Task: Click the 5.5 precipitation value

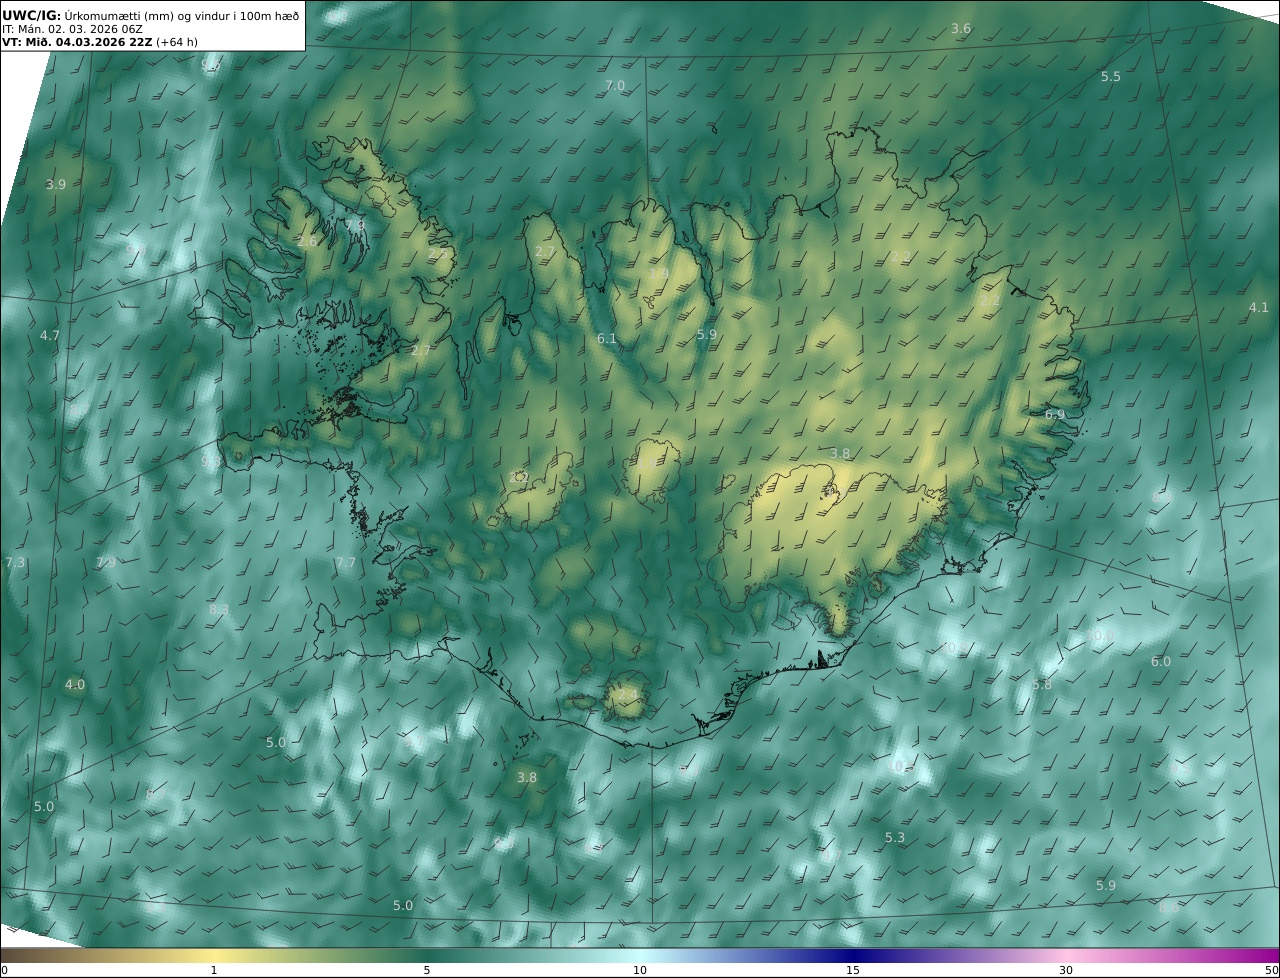Action: click(1110, 77)
